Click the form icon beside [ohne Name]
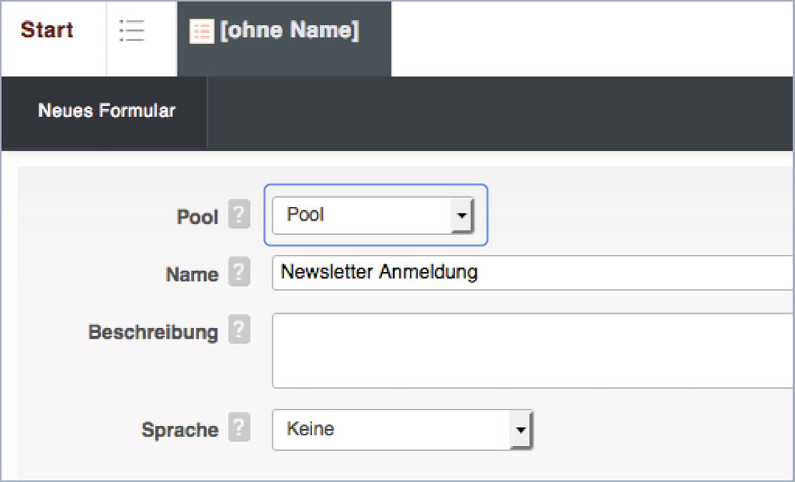The height and width of the screenshot is (482, 795). coord(201,32)
